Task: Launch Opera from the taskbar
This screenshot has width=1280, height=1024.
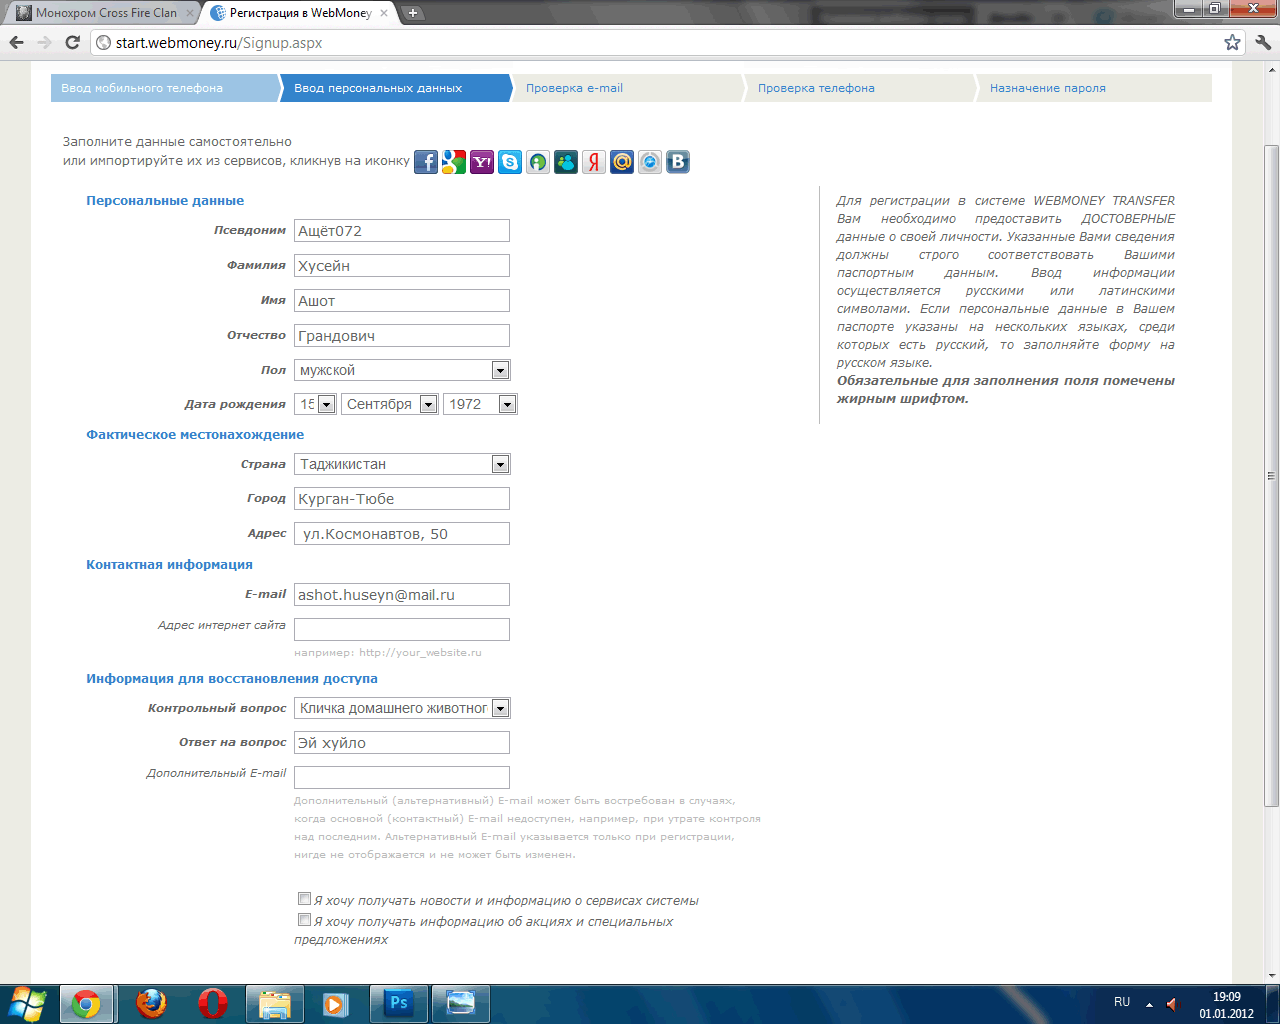Action: click(x=213, y=1004)
